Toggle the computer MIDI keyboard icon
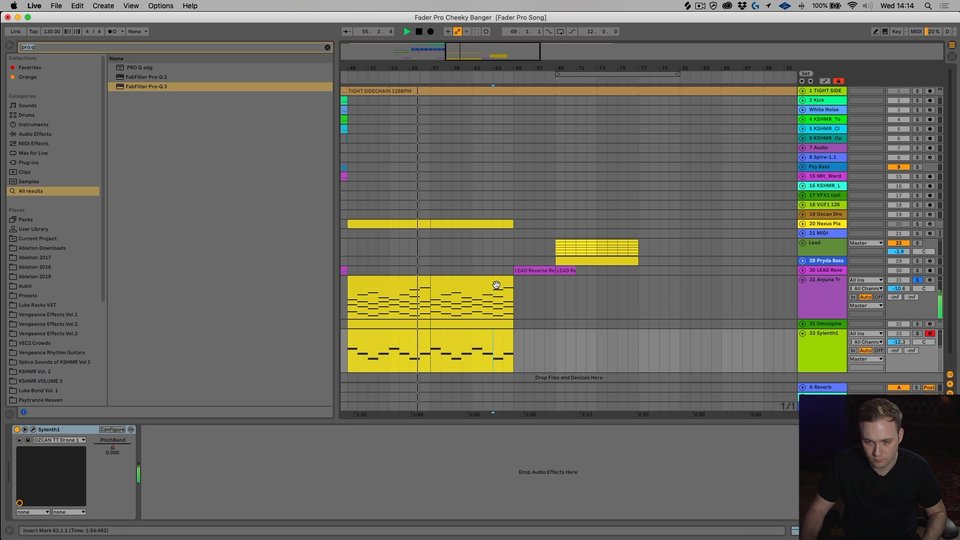Viewport: 960px width, 540px height. pyautogui.click(x=885, y=31)
